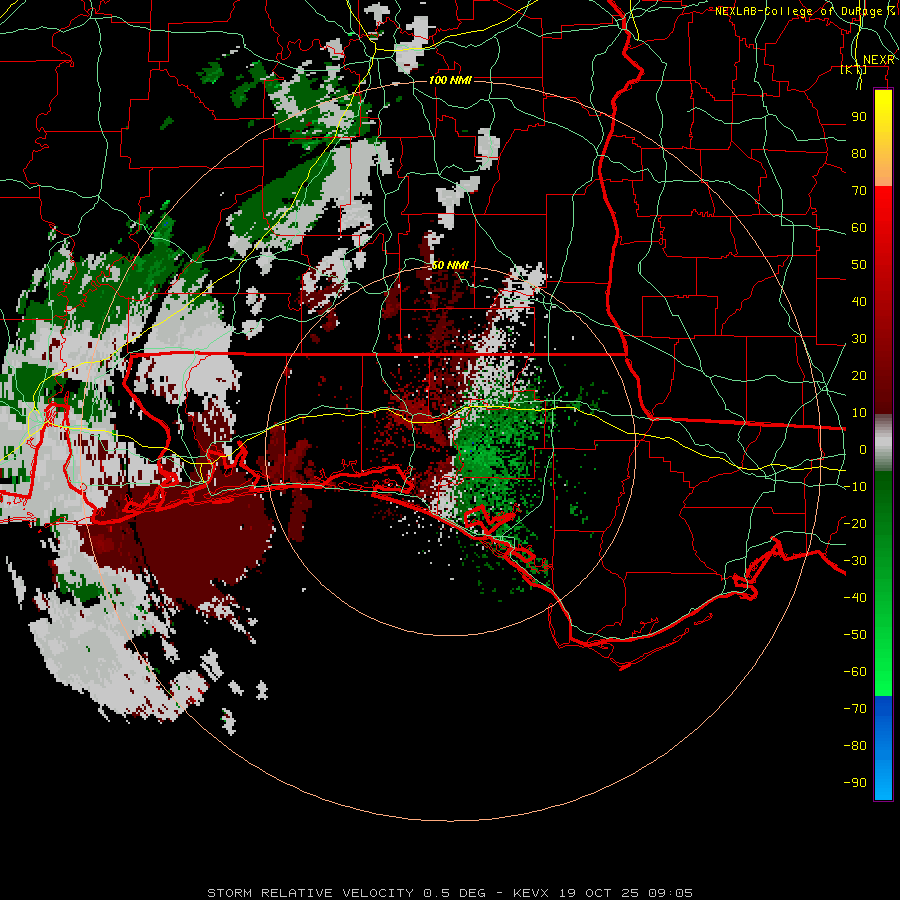The height and width of the screenshot is (900, 900).
Task: Click the -20 value on velocity scale
Action: [x=855, y=524]
